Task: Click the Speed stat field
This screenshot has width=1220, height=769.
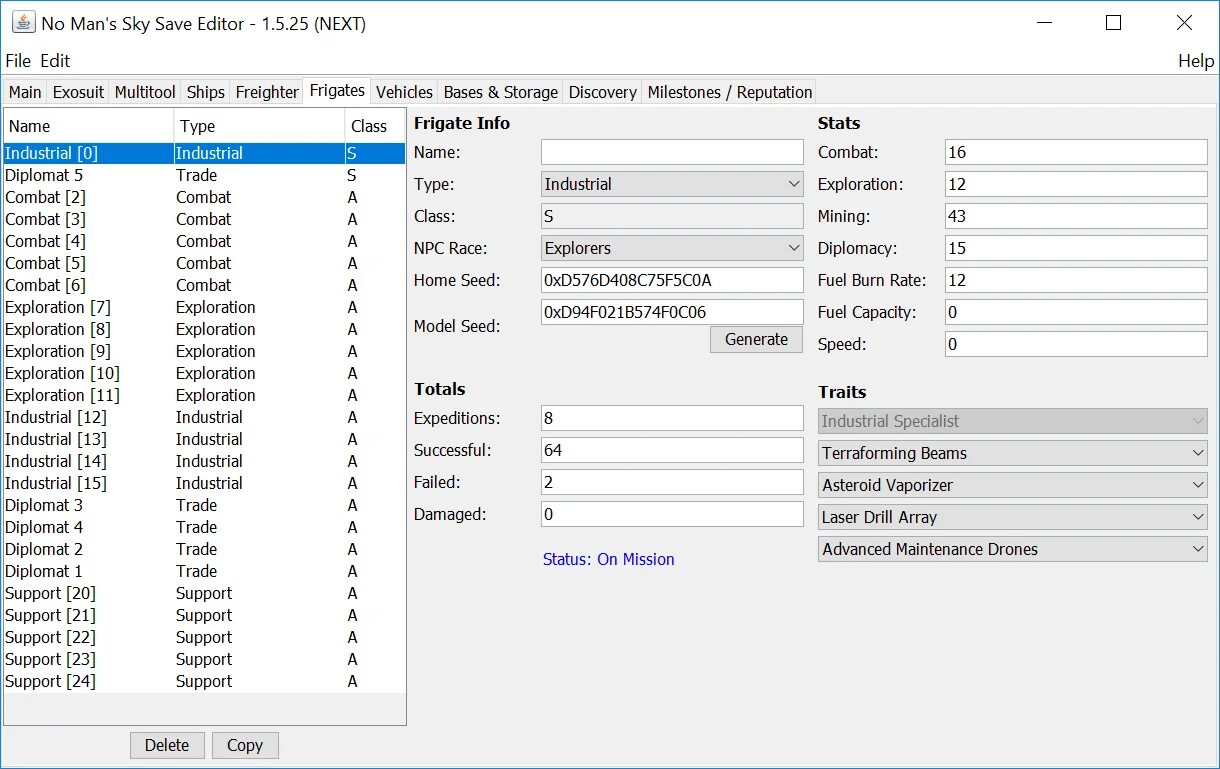Action: (1076, 344)
